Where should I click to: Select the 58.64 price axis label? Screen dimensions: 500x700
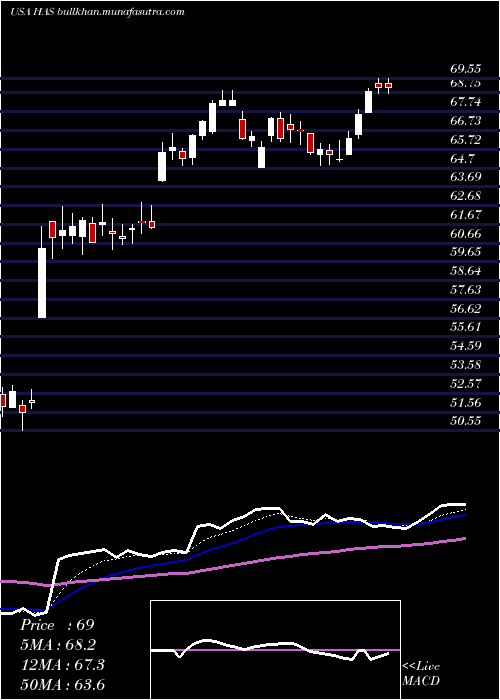point(466,271)
